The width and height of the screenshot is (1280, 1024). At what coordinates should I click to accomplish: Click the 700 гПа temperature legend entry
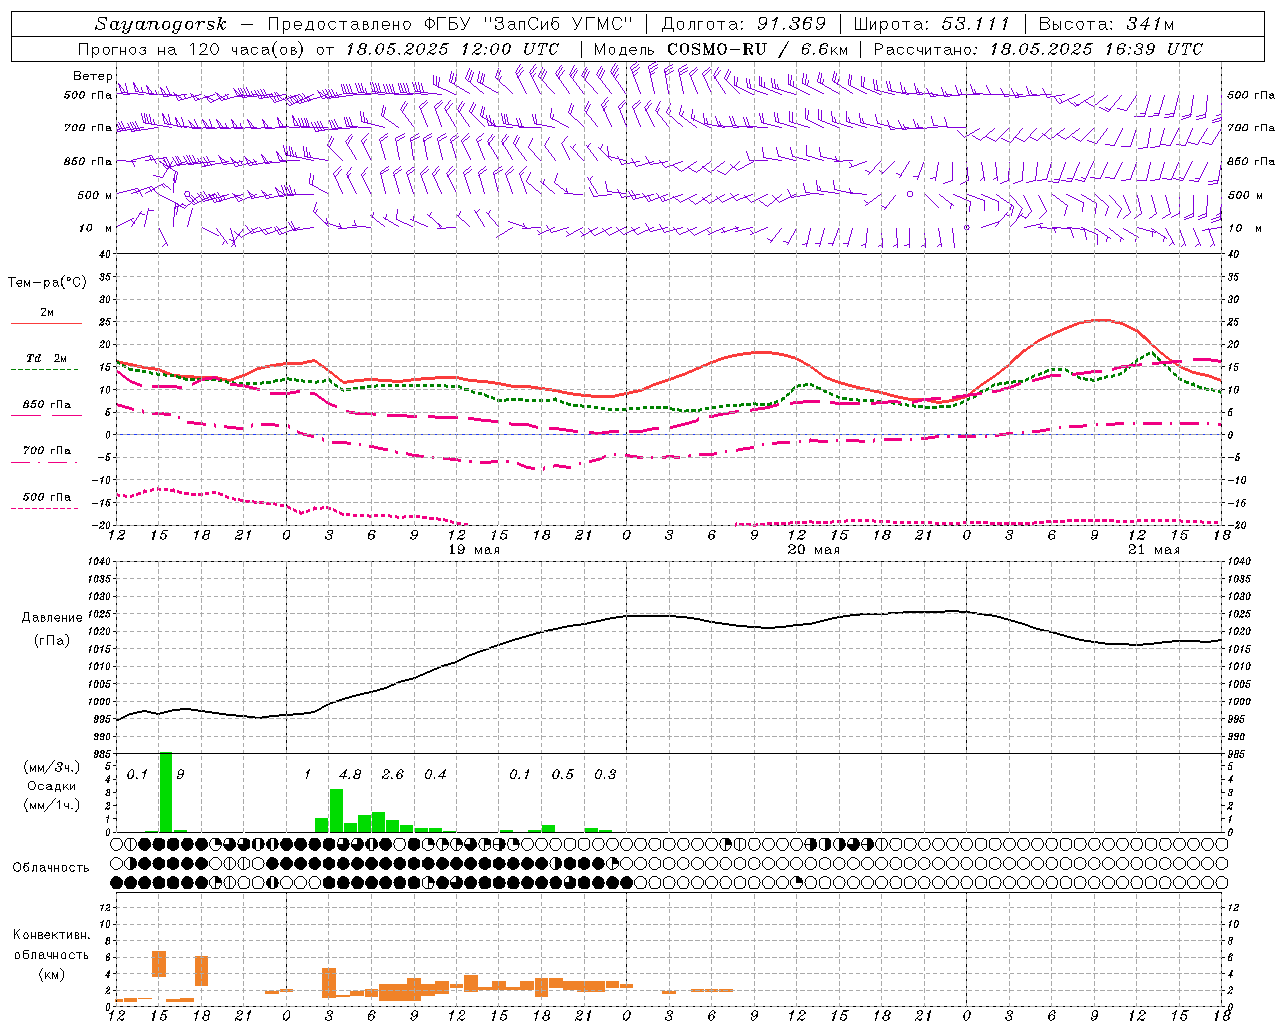tap(46, 455)
